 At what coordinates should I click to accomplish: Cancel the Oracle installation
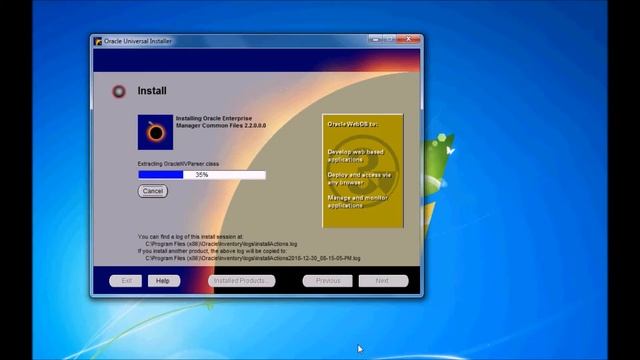[153, 191]
